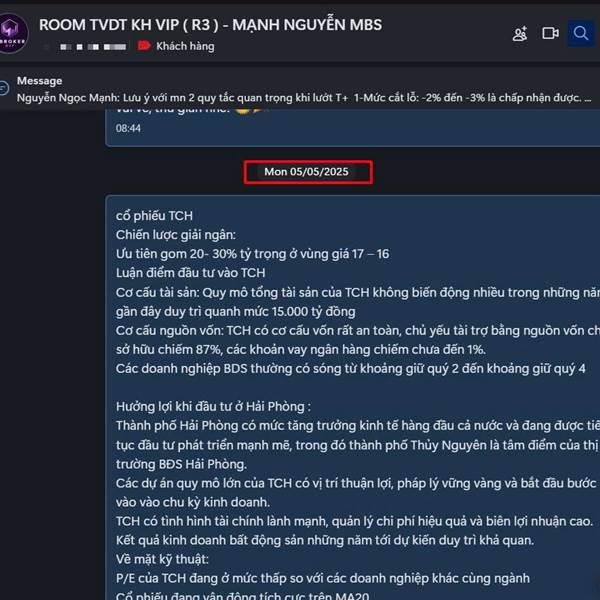
Task: Start a video call with the group
Action: 550,33
